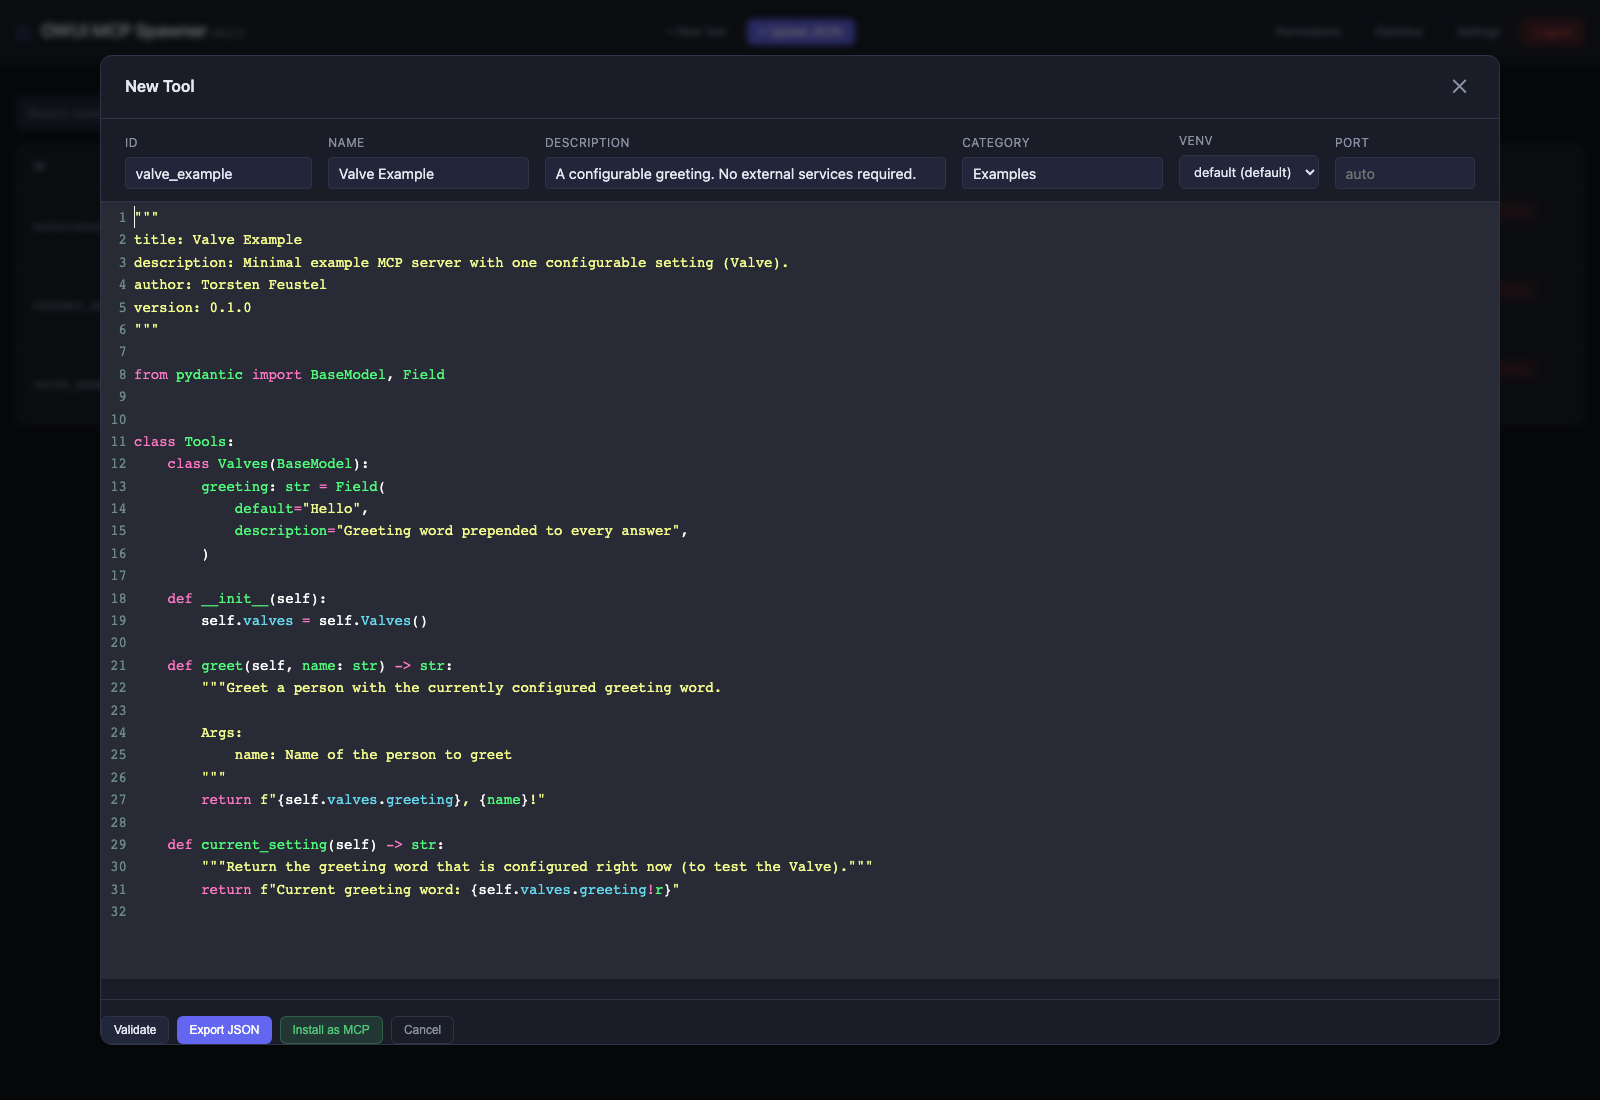
Task: Click the description metadata line in code
Action: 461,263
